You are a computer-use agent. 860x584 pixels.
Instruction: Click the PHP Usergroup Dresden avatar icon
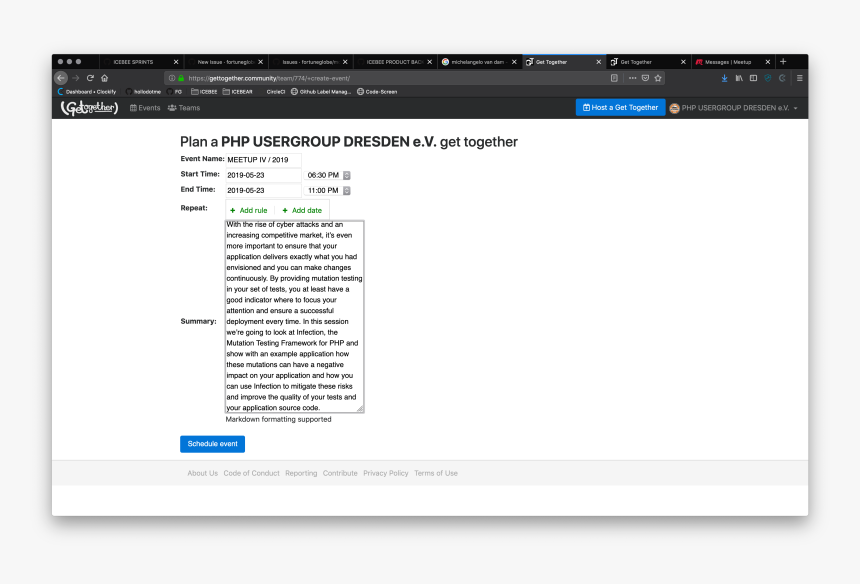675,108
